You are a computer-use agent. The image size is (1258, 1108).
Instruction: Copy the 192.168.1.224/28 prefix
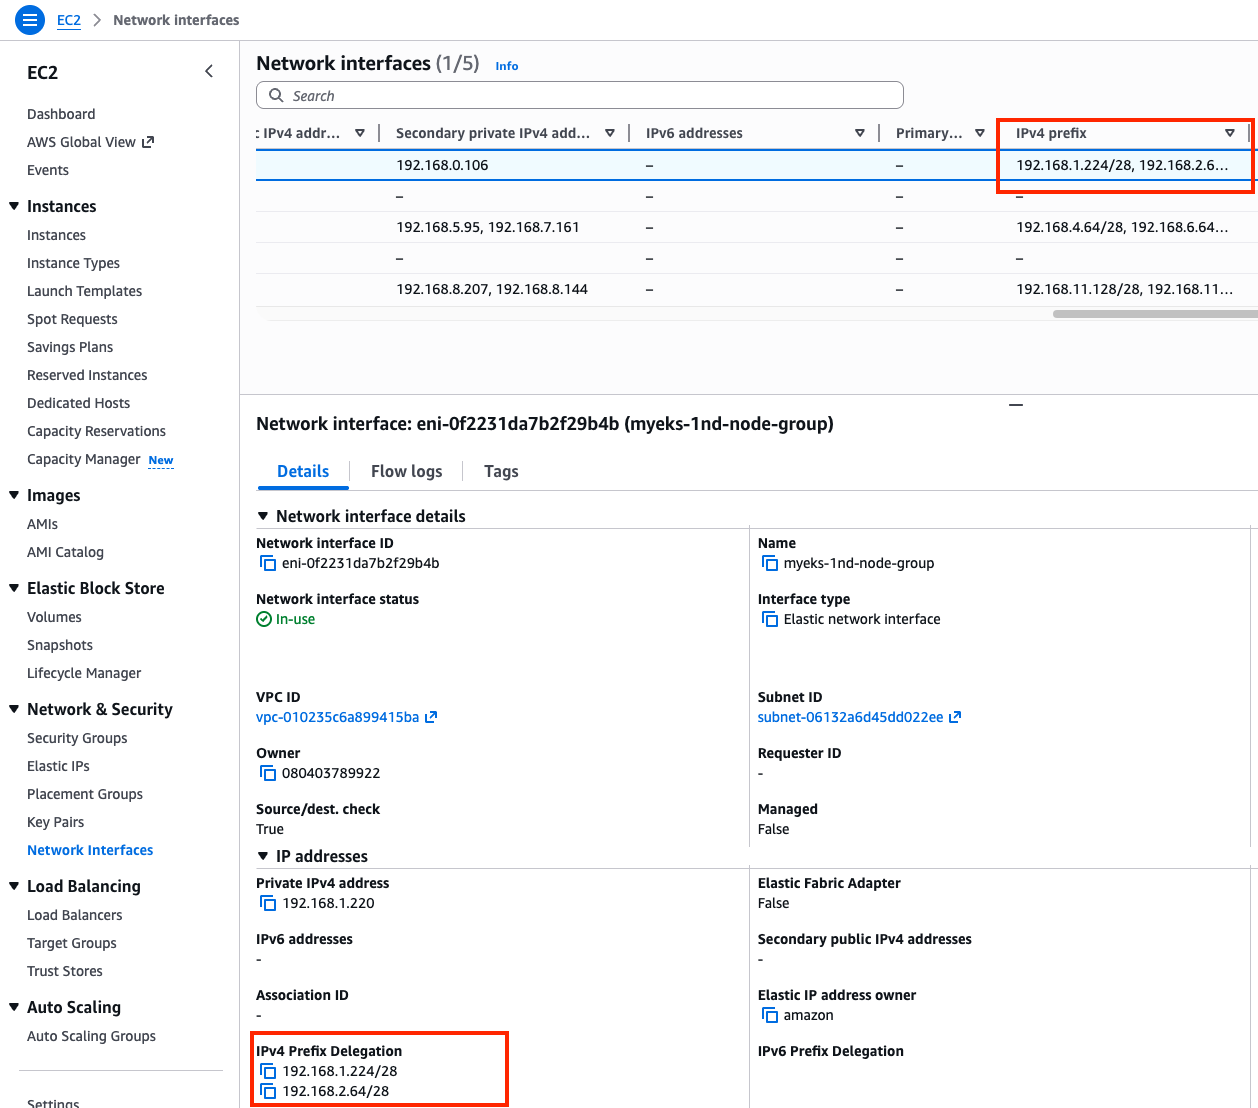(268, 1071)
